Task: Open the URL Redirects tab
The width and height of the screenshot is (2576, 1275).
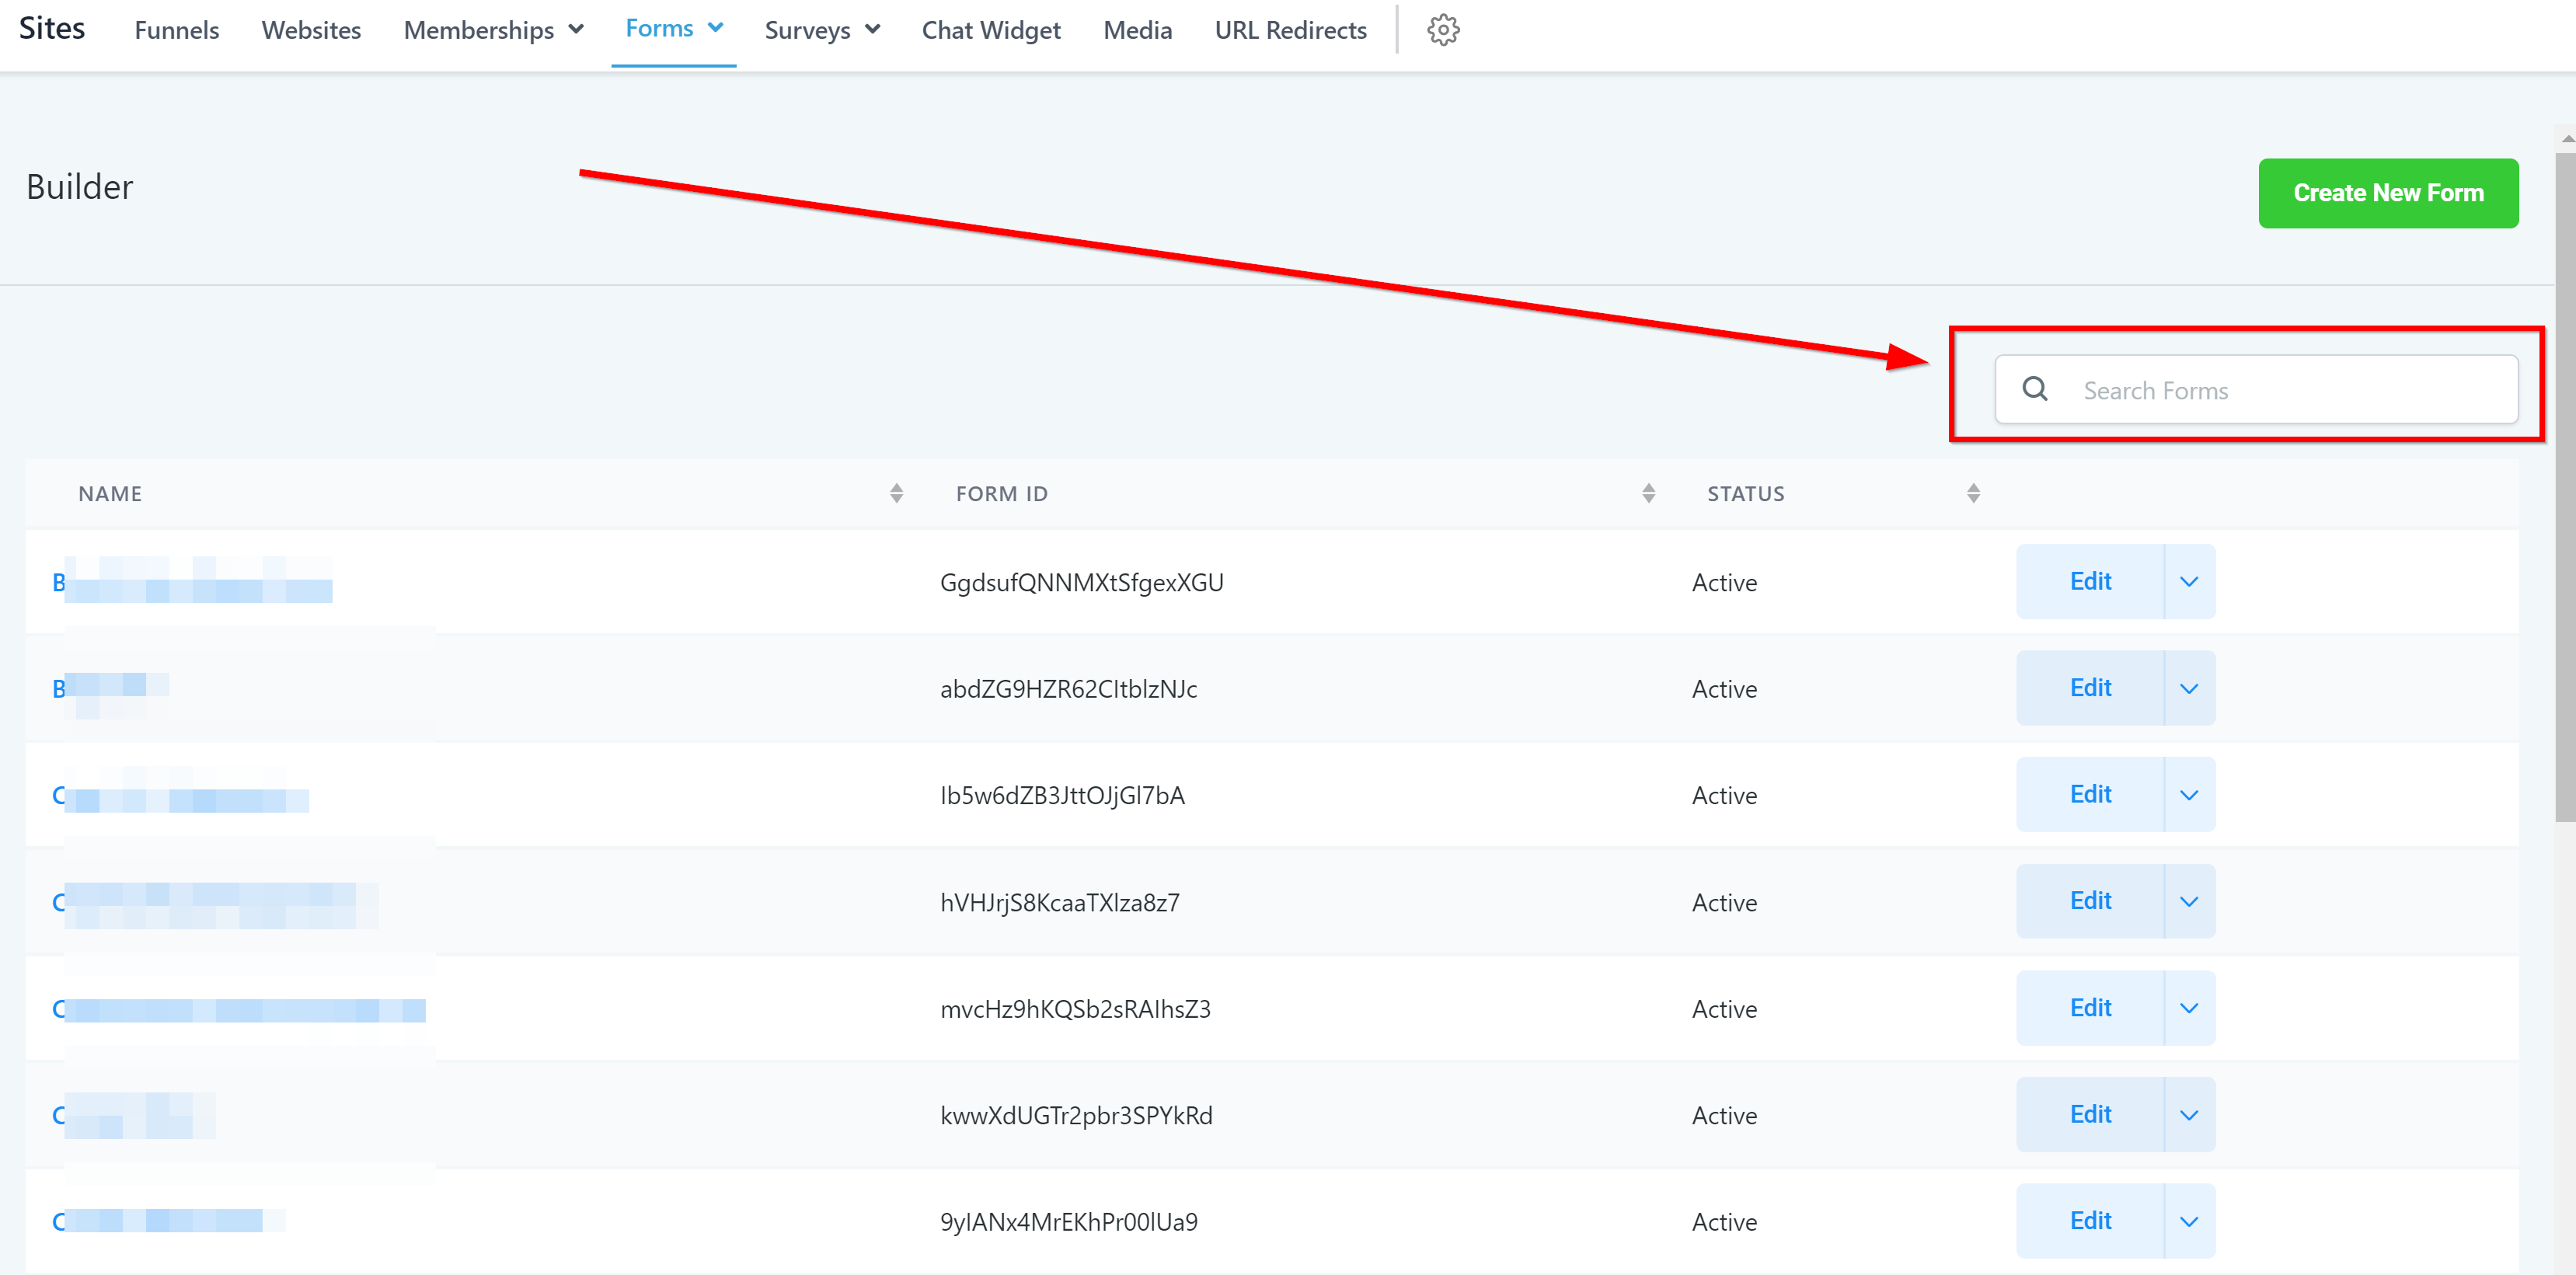Action: click(x=1290, y=30)
